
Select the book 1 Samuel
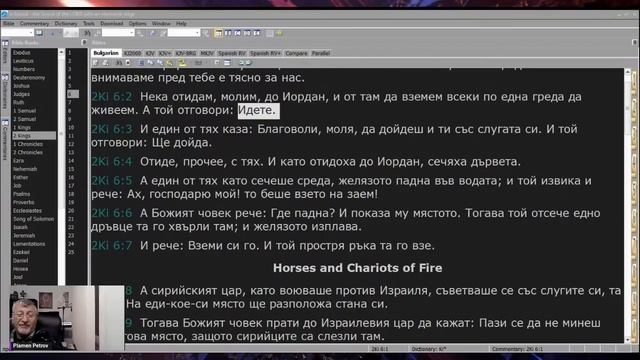pos(24,111)
